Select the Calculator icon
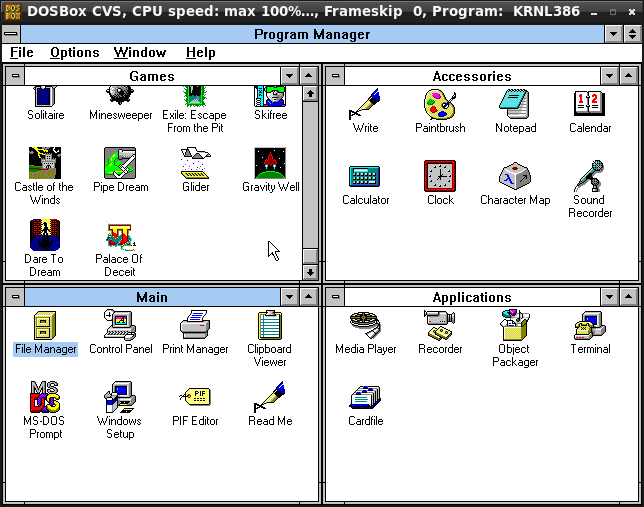The image size is (644, 507). [365, 176]
